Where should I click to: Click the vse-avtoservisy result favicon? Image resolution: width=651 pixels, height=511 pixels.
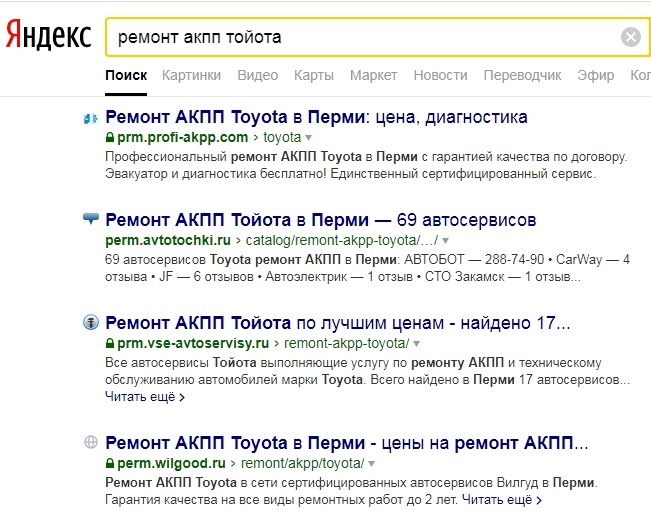(90, 323)
